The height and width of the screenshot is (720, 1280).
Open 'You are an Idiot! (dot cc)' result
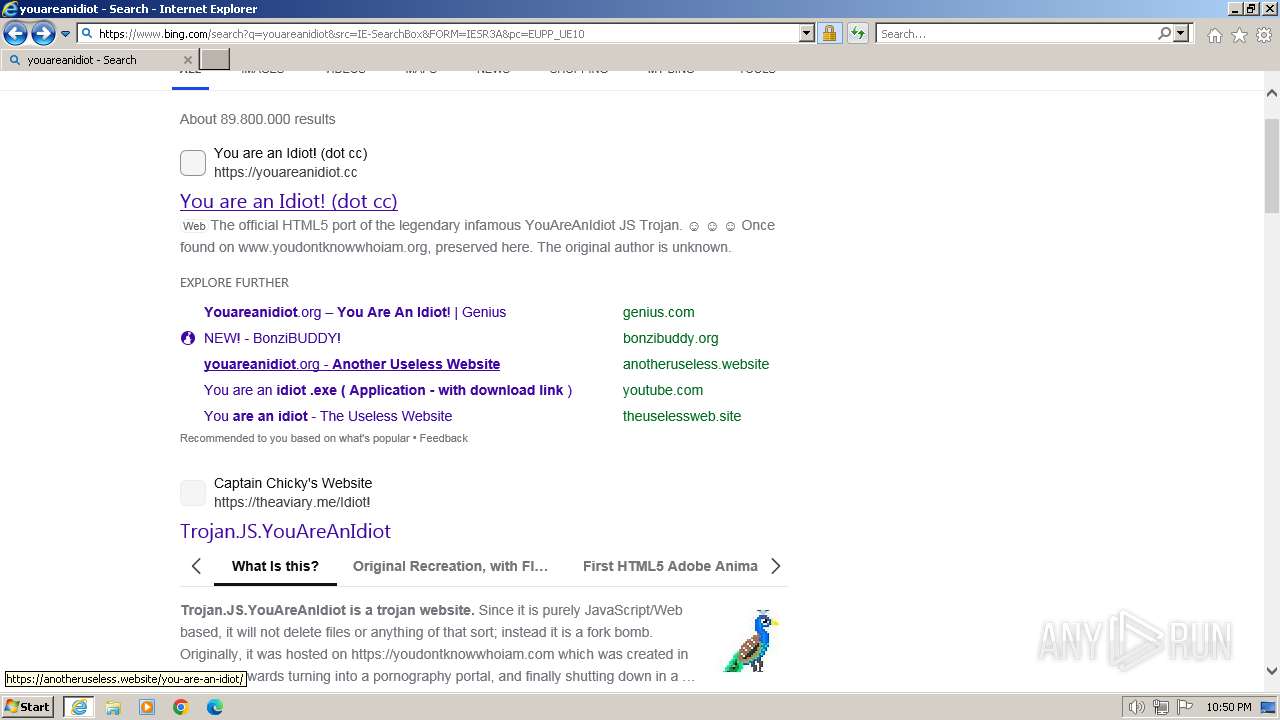pos(288,201)
